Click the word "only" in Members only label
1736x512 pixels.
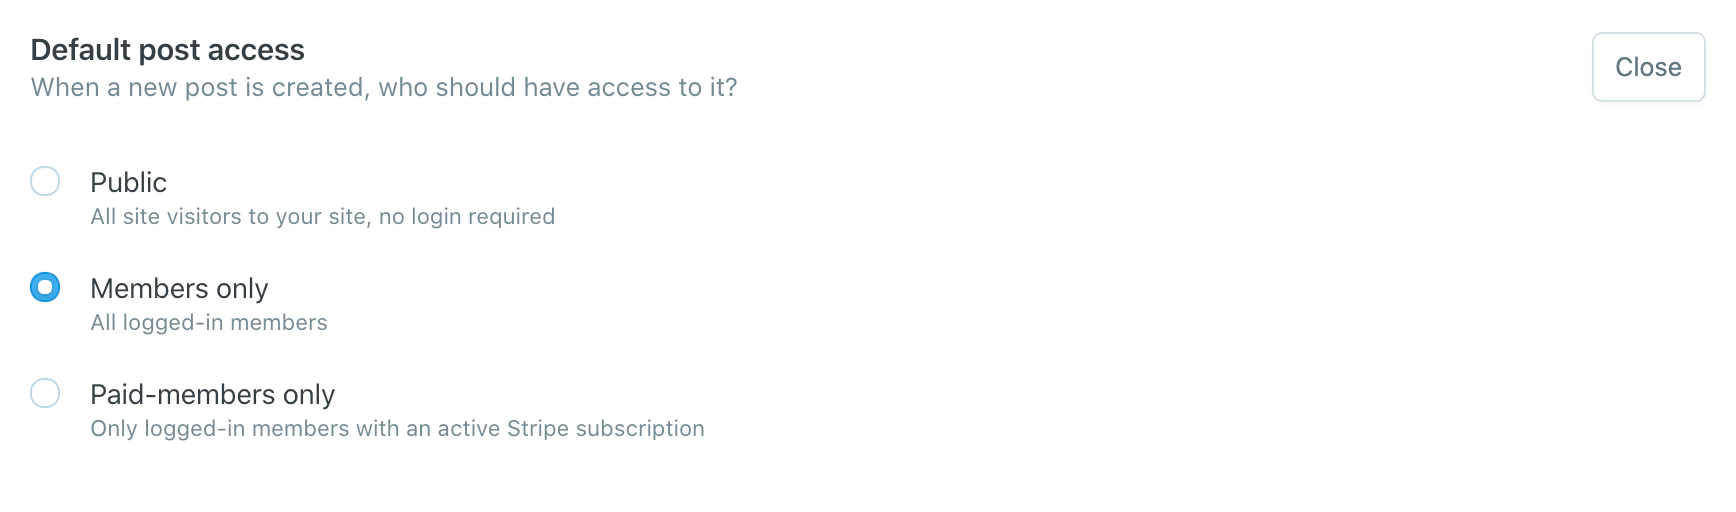point(242,288)
